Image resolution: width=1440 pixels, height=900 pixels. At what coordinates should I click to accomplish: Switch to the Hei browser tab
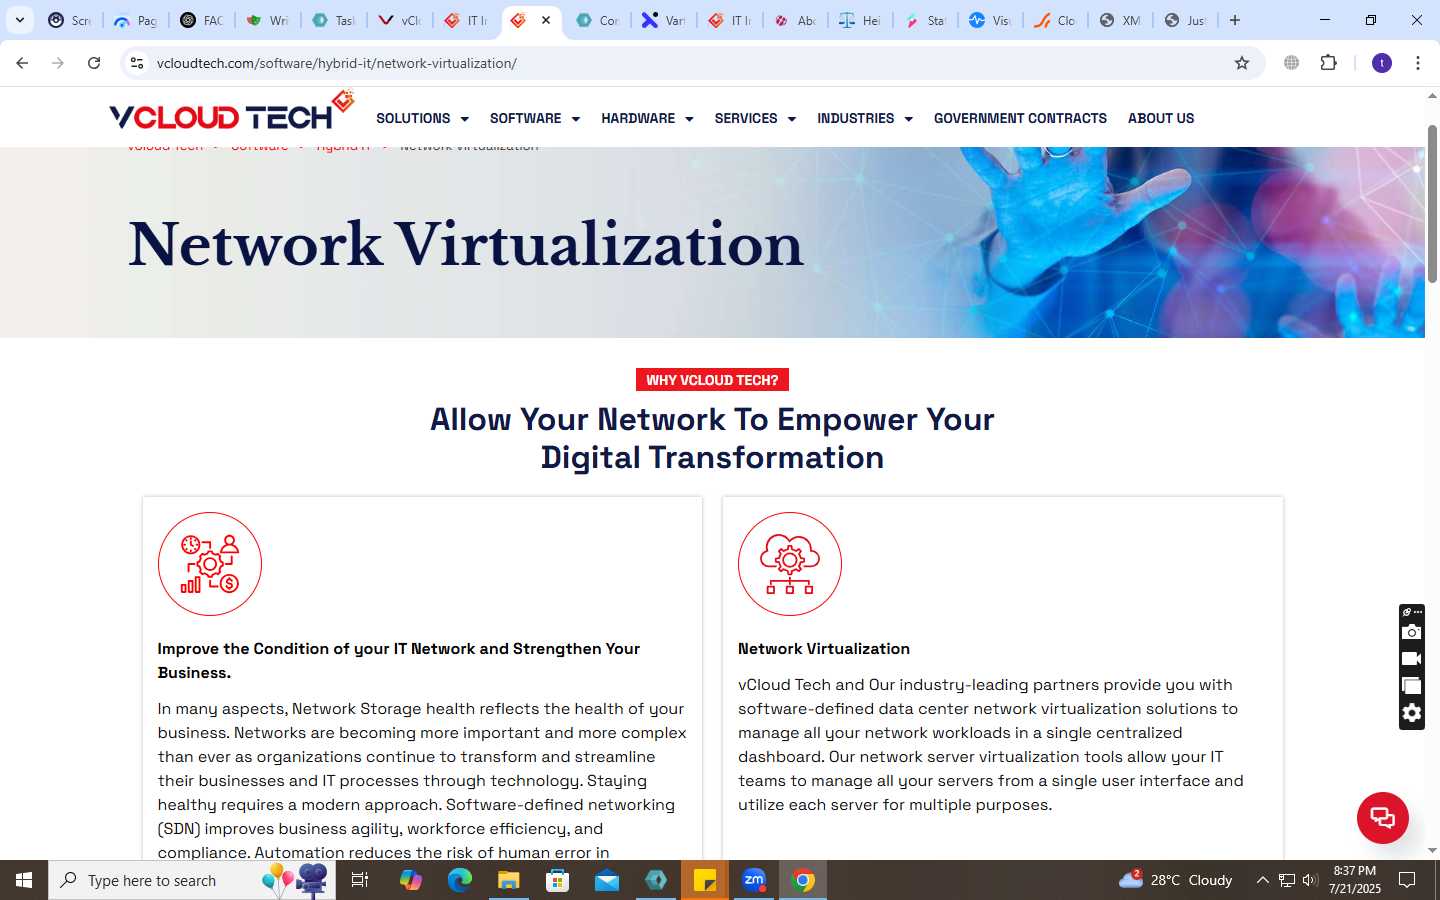(861, 20)
